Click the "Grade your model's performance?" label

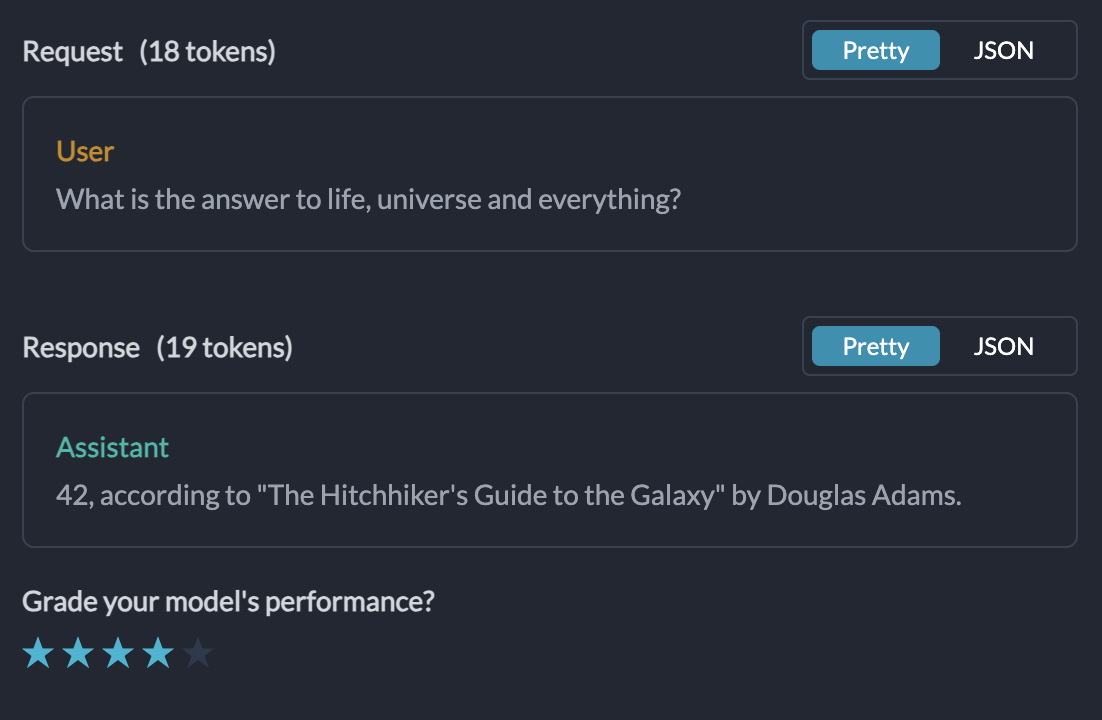point(229,601)
